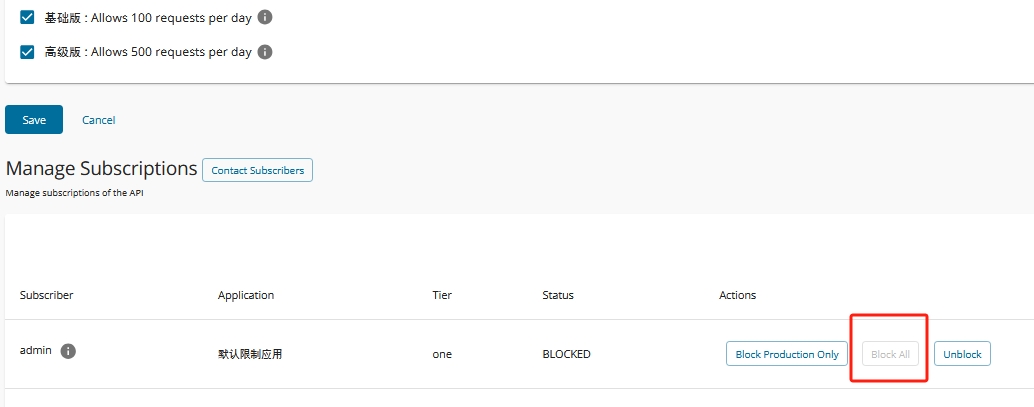1034x407 pixels.
Task: Select the Application column header
Action: [246, 295]
